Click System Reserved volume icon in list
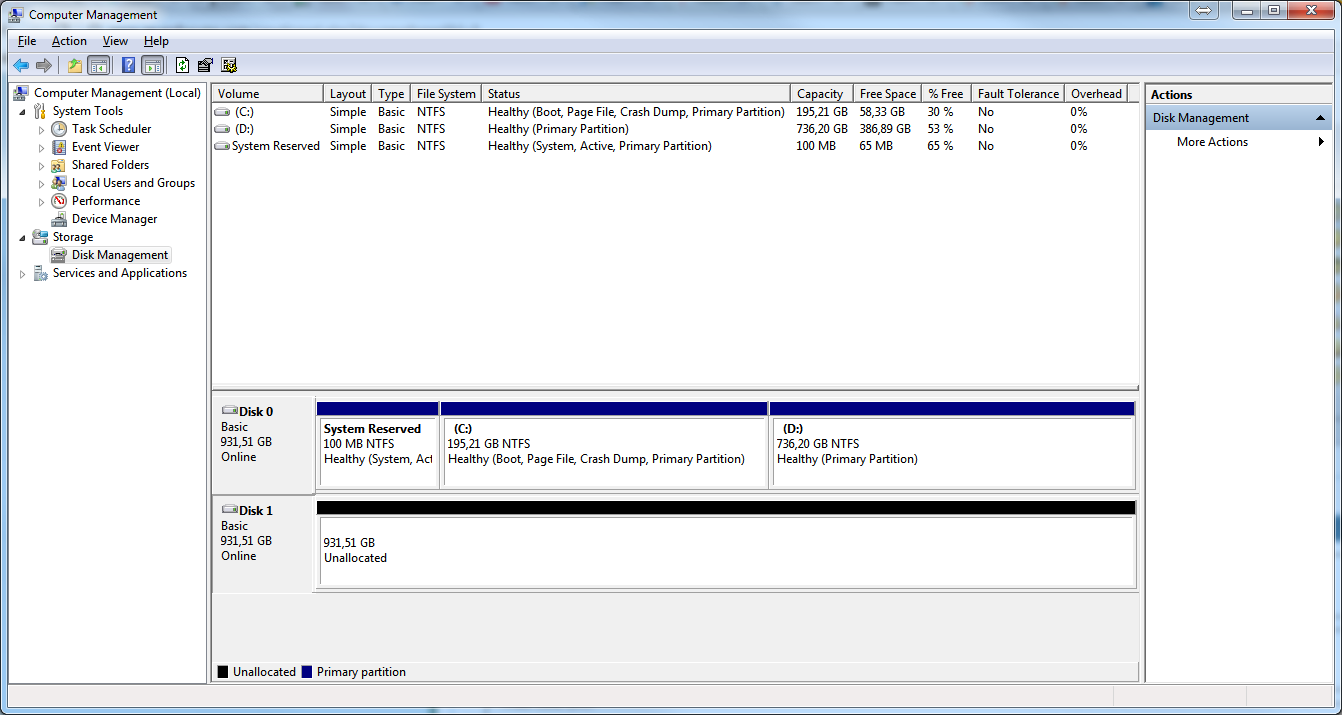The width and height of the screenshot is (1342, 715). click(x=222, y=146)
